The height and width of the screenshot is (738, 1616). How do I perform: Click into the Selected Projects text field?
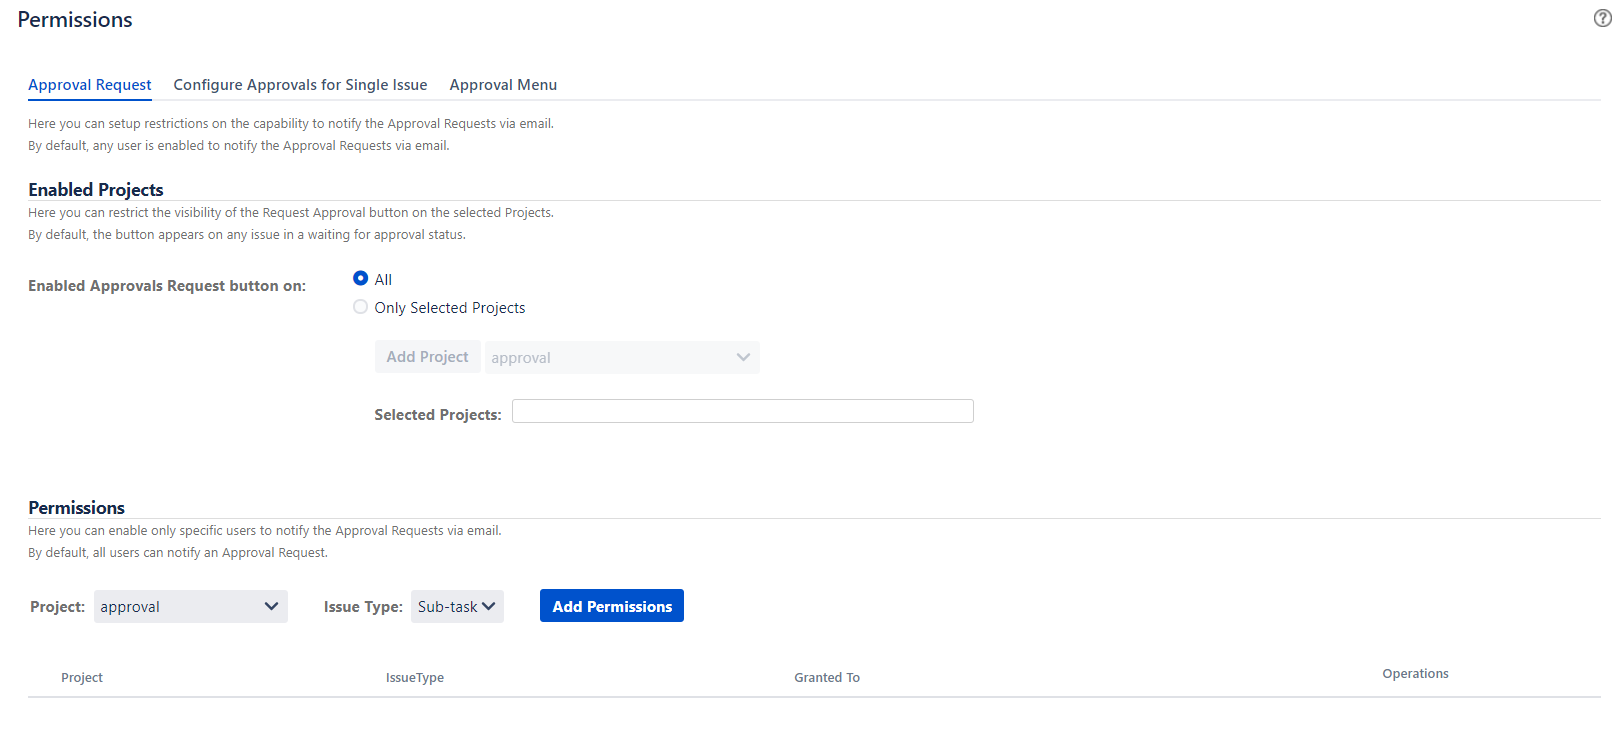[742, 411]
